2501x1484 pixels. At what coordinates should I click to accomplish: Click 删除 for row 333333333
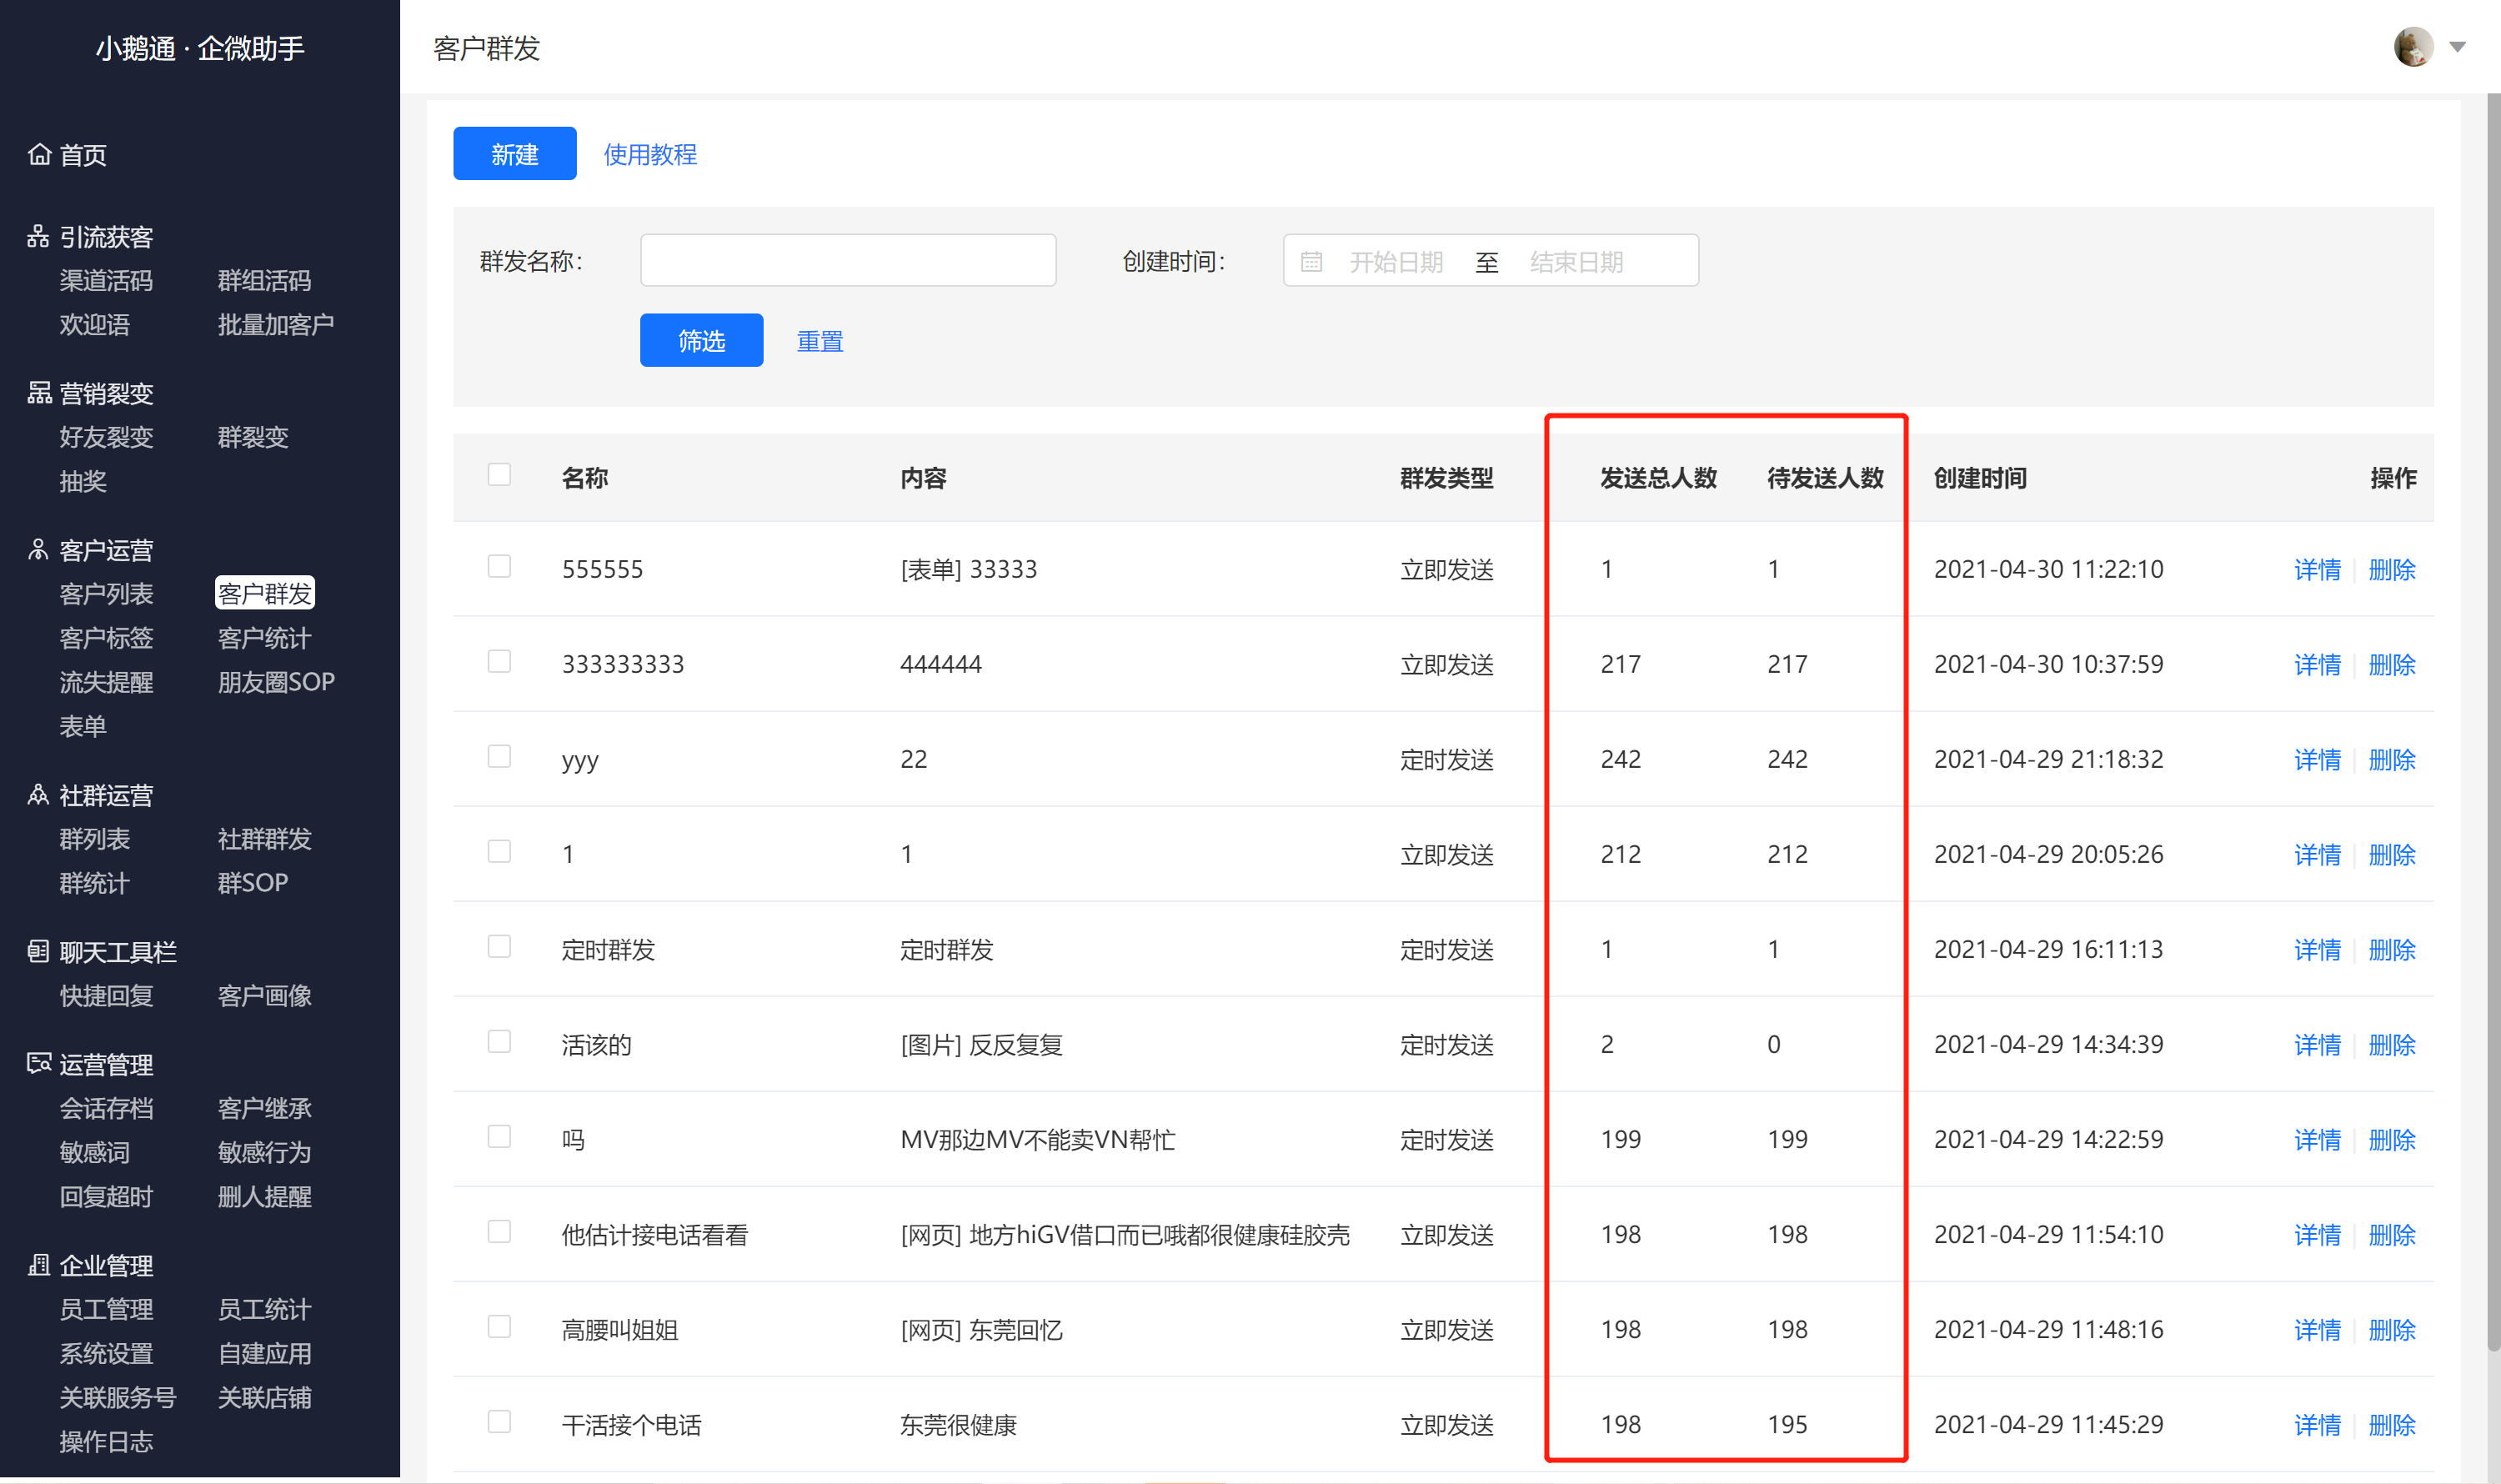2392,664
